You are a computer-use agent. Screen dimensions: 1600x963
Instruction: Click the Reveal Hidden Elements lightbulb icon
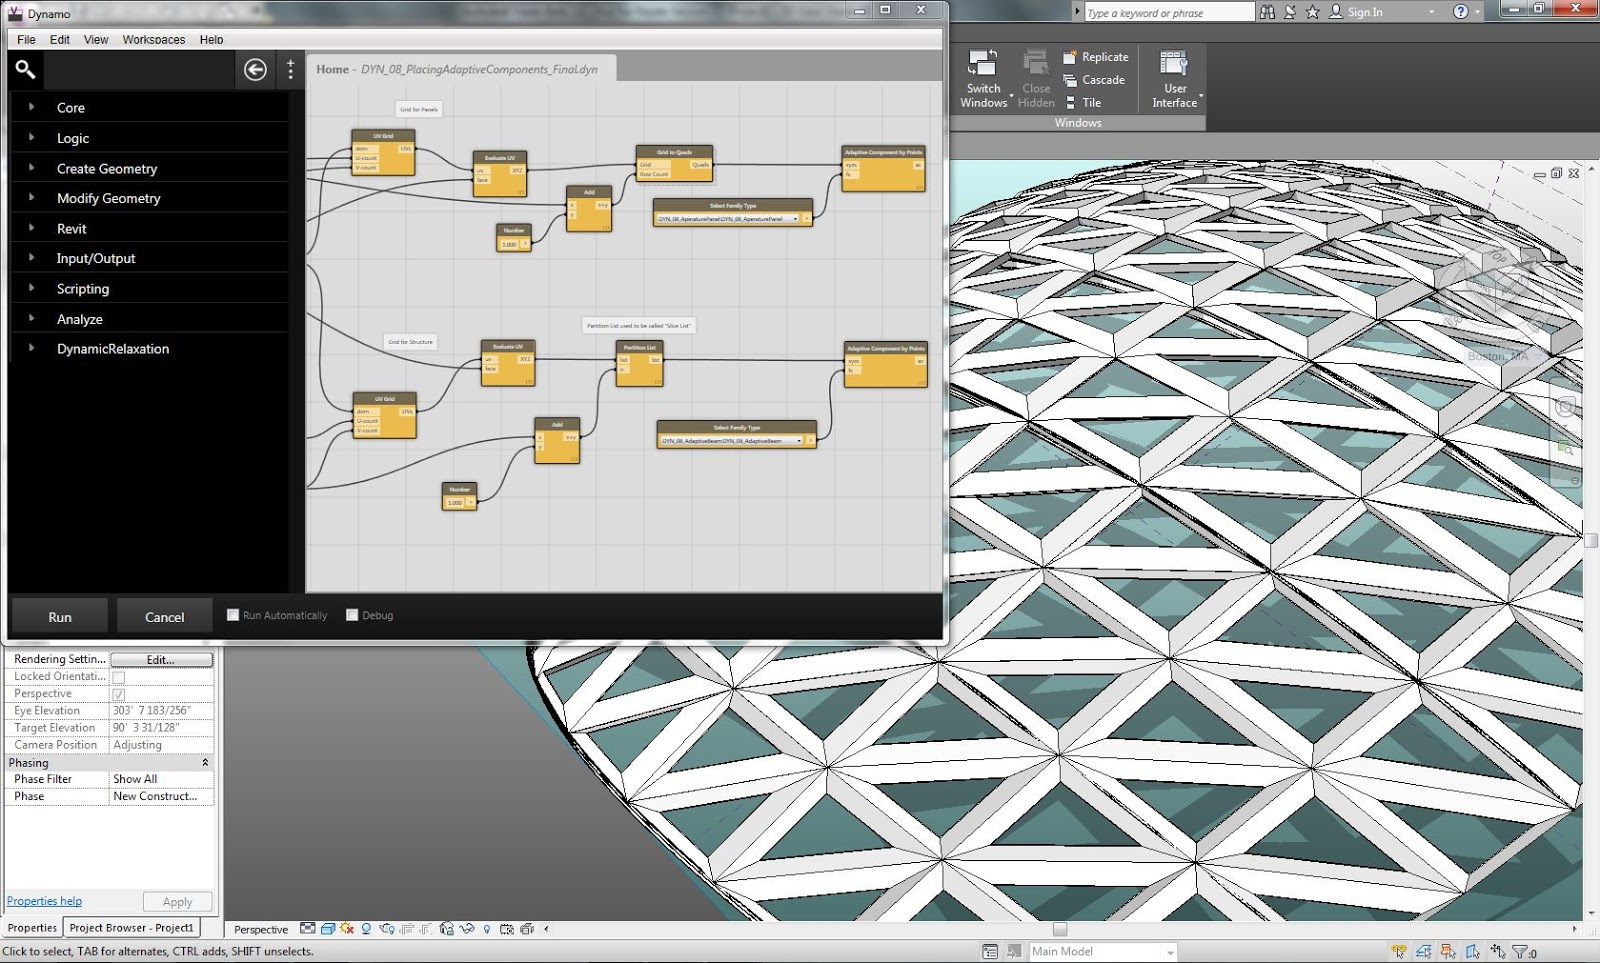click(x=485, y=930)
